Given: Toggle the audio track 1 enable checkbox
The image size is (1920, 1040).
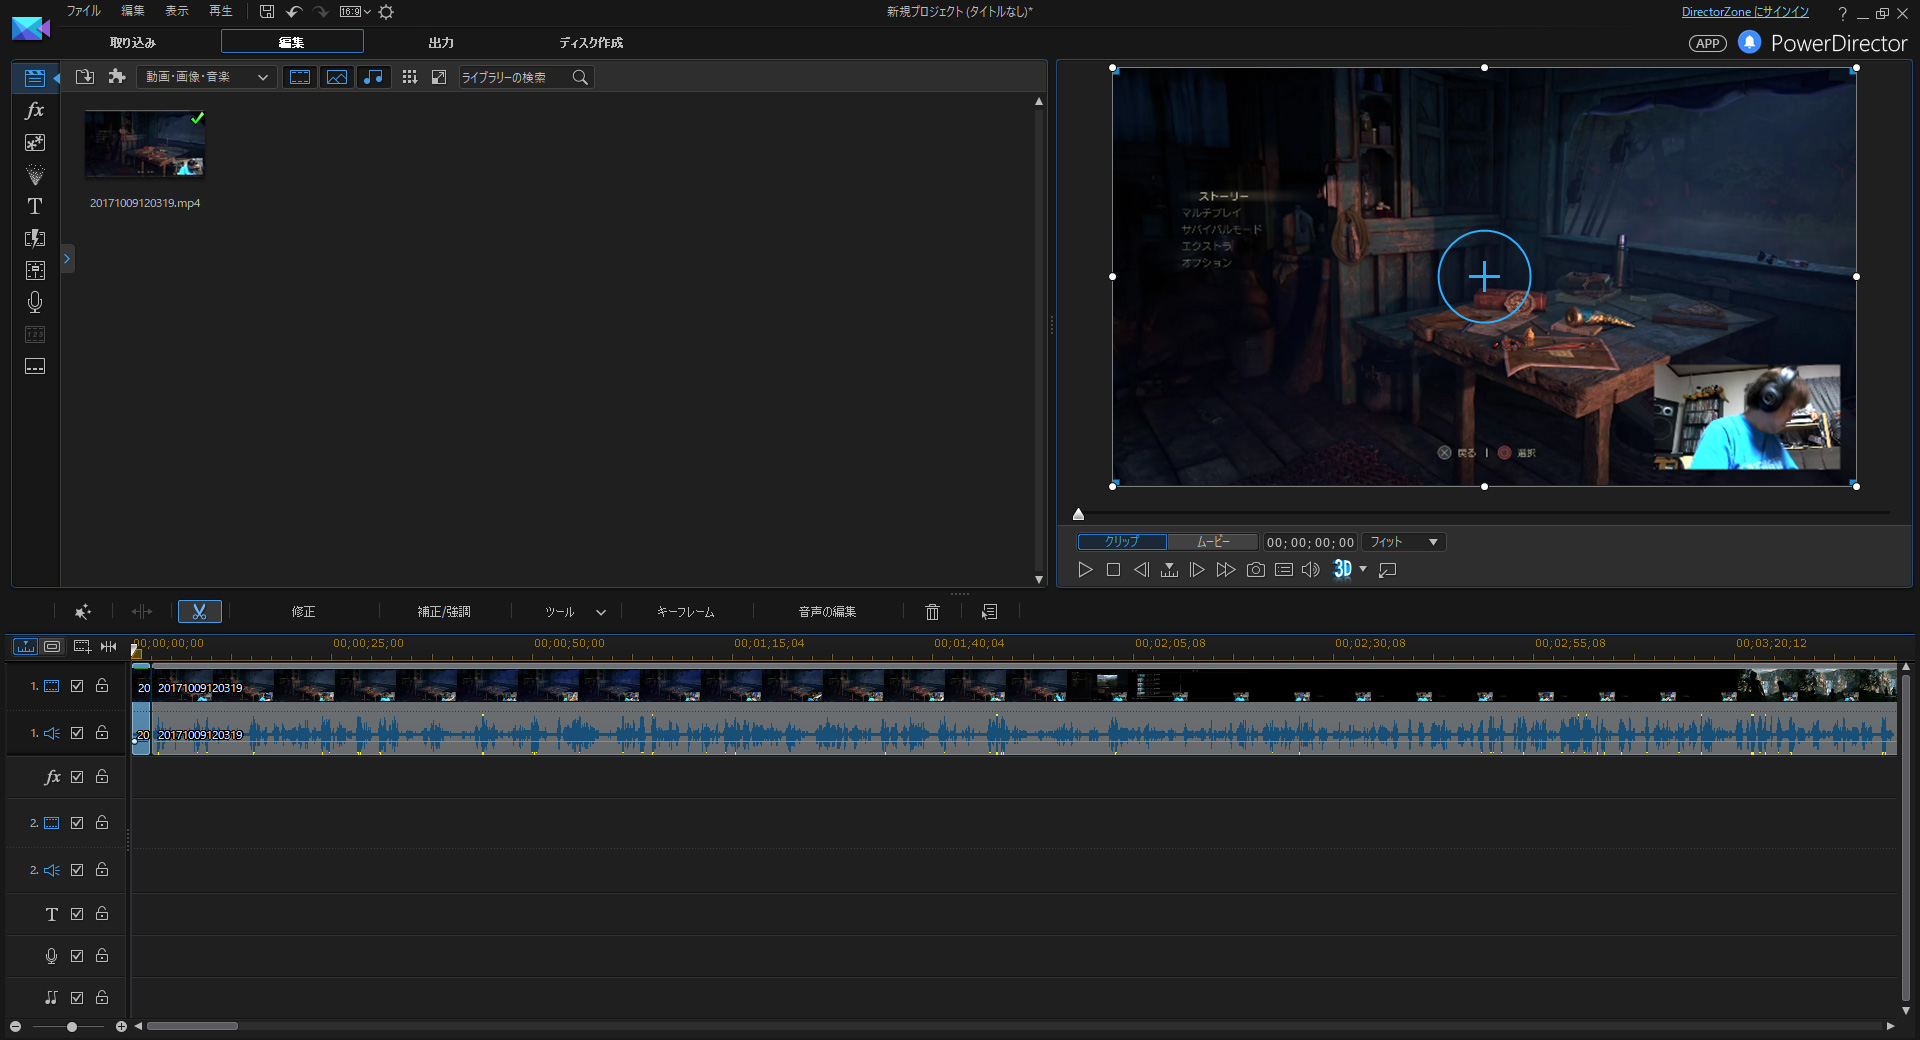Looking at the screenshot, I should (x=77, y=733).
